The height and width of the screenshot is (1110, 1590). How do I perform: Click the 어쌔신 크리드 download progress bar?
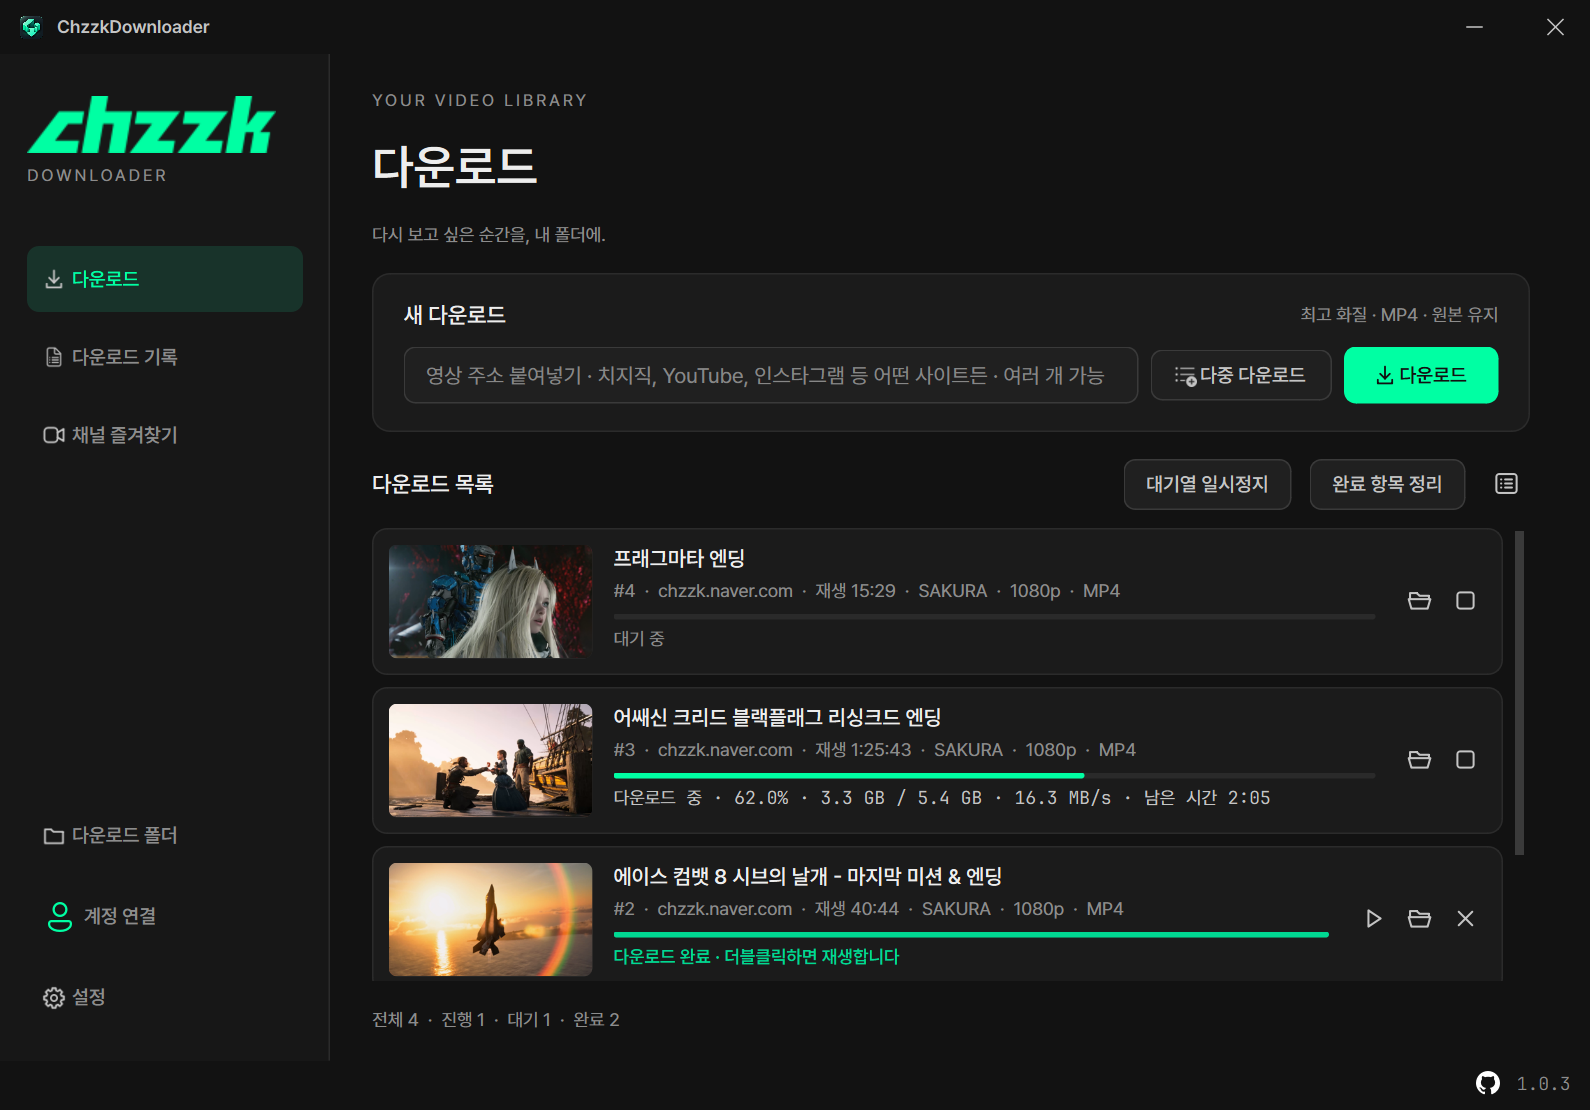[994, 775]
